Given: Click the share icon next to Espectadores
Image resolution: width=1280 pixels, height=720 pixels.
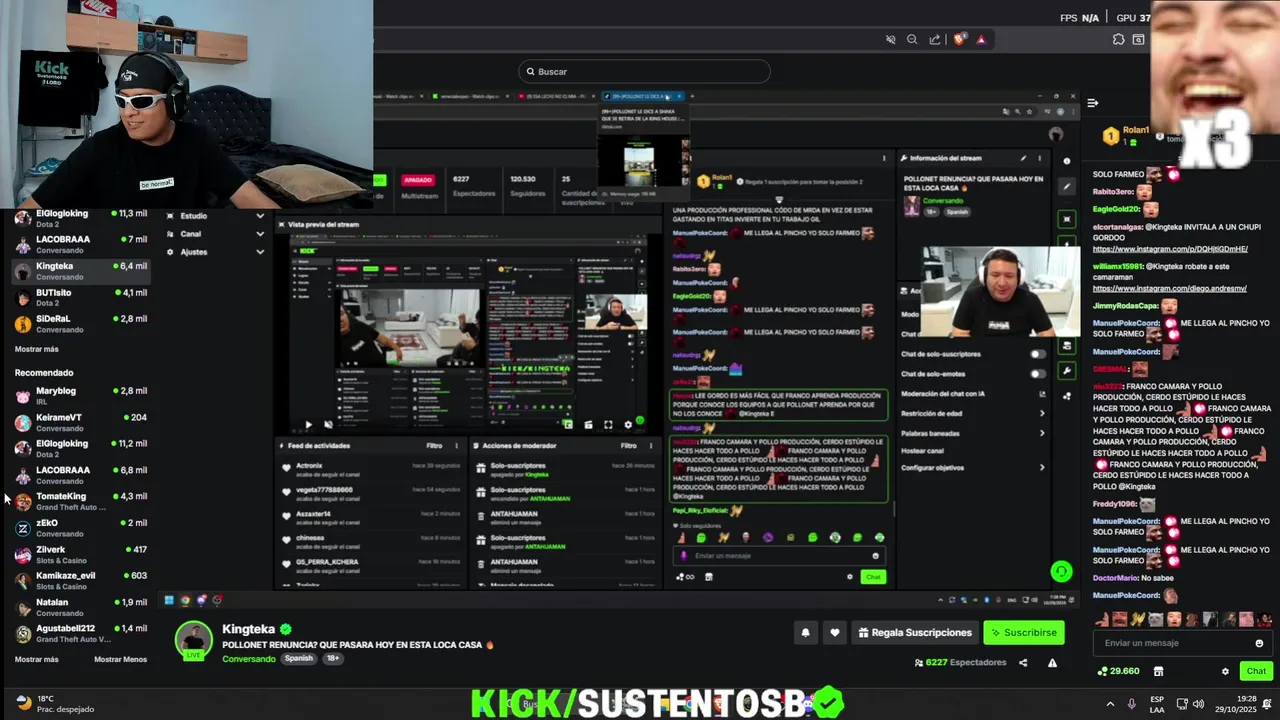Looking at the screenshot, I should pos(1022,662).
